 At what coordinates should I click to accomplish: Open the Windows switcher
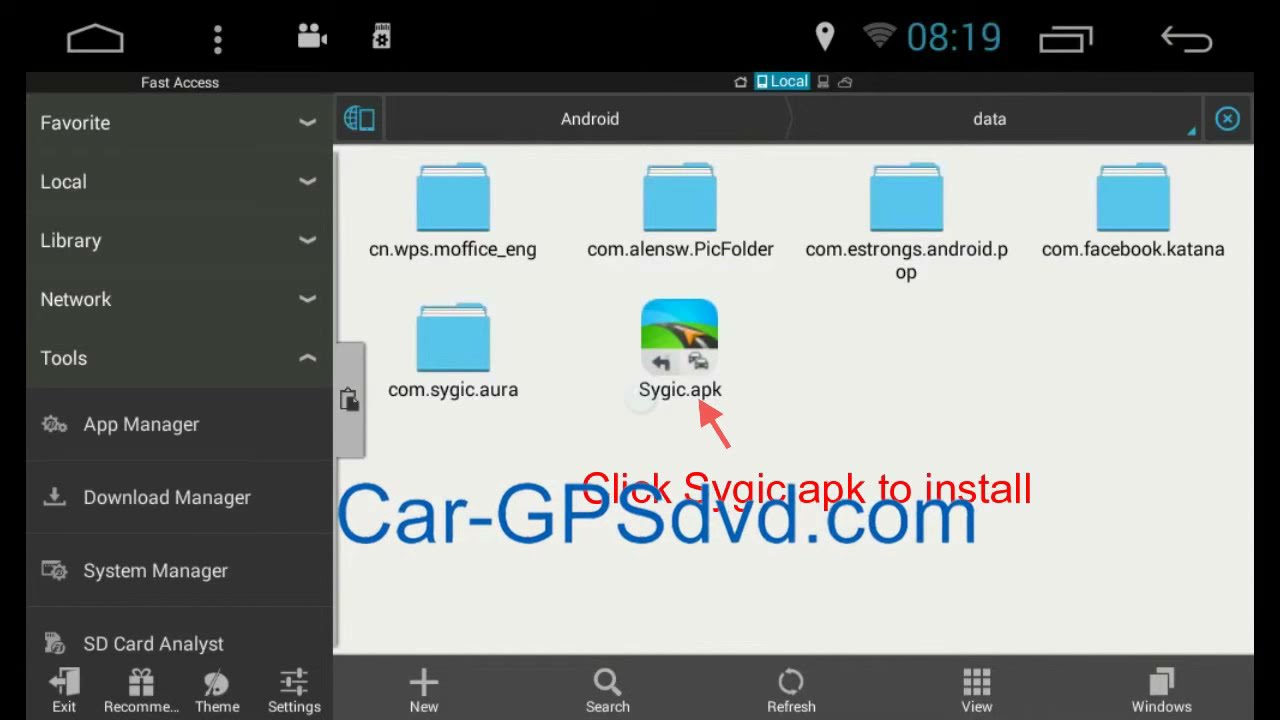[x=1161, y=691]
